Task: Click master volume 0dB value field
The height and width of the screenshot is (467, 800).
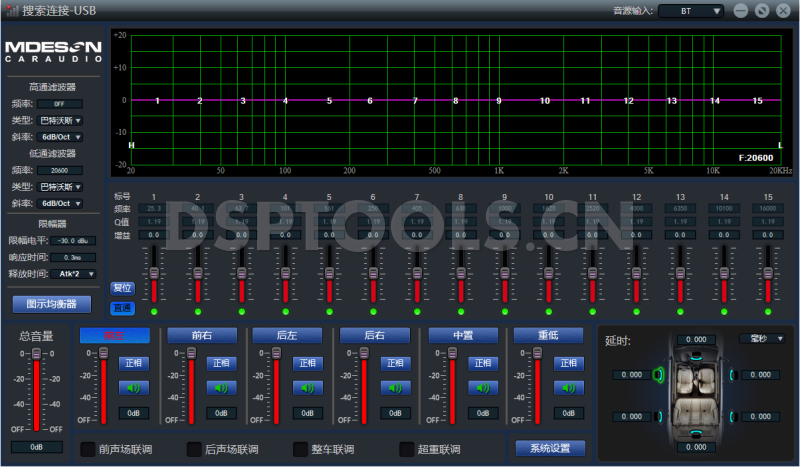Action: click(36, 447)
